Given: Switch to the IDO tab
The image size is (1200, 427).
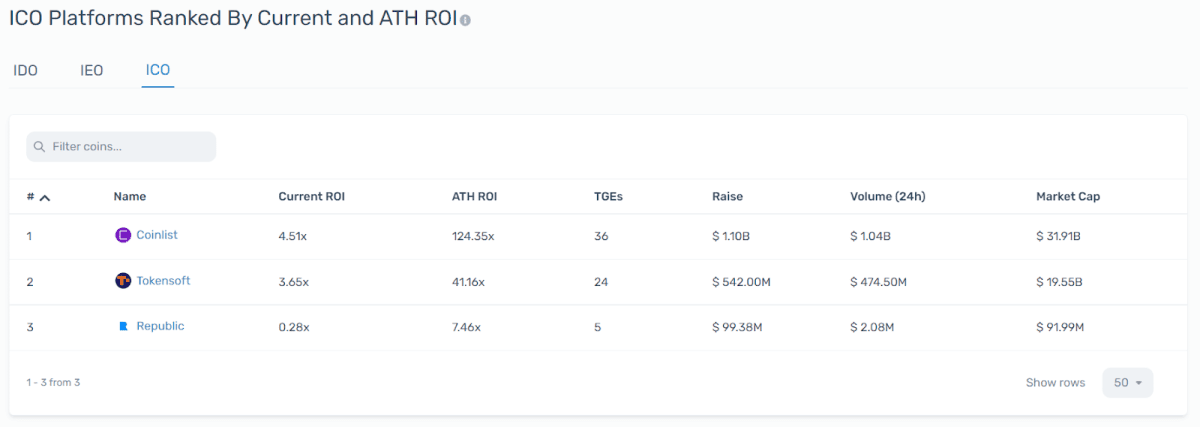Looking at the screenshot, I should [x=25, y=71].
